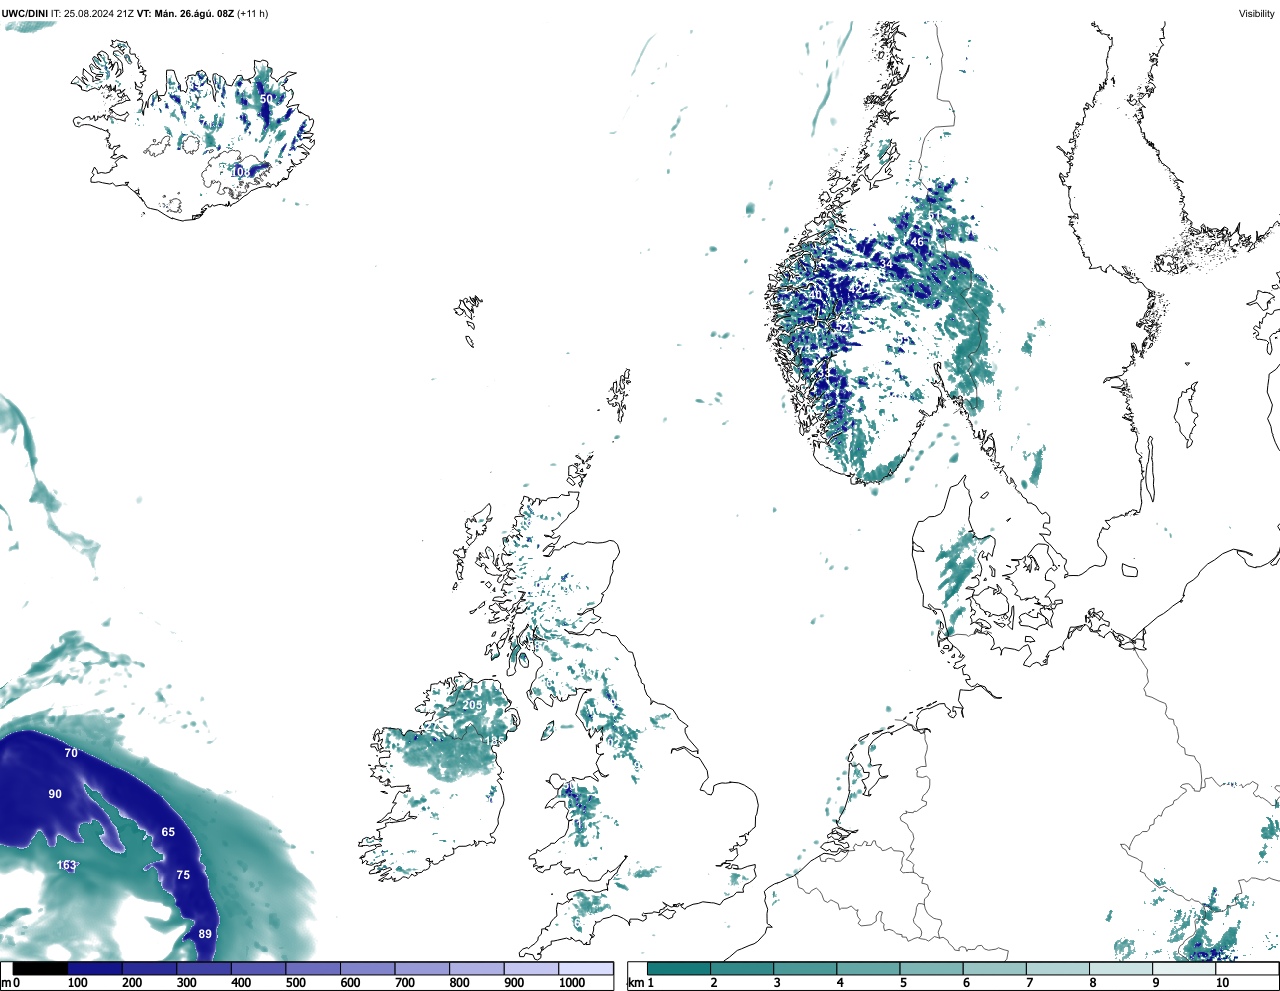Click the '1000' tick label on the meter scale
This screenshot has width=1280, height=991.
[572, 983]
